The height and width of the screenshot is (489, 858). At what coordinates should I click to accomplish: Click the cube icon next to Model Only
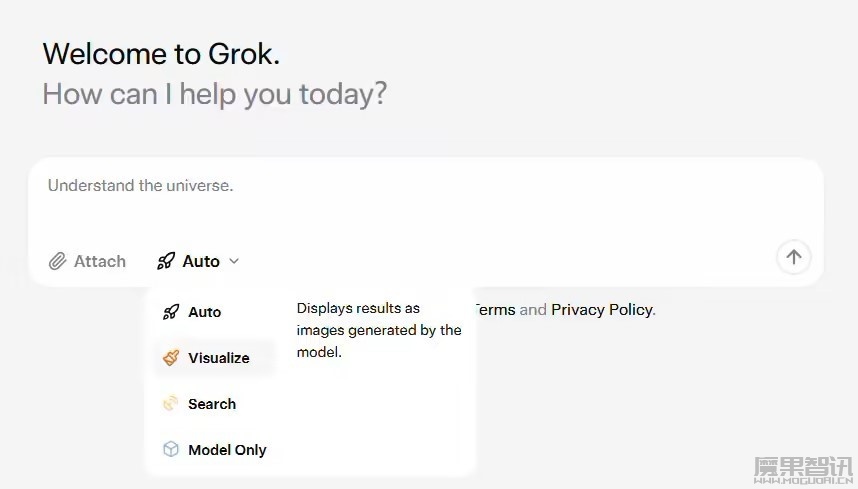[x=171, y=450]
